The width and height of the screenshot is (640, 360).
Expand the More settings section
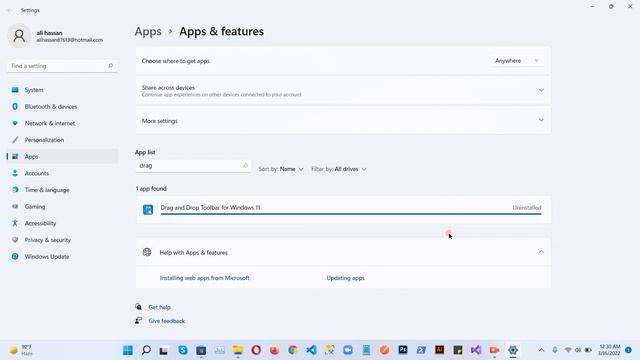point(343,121)
